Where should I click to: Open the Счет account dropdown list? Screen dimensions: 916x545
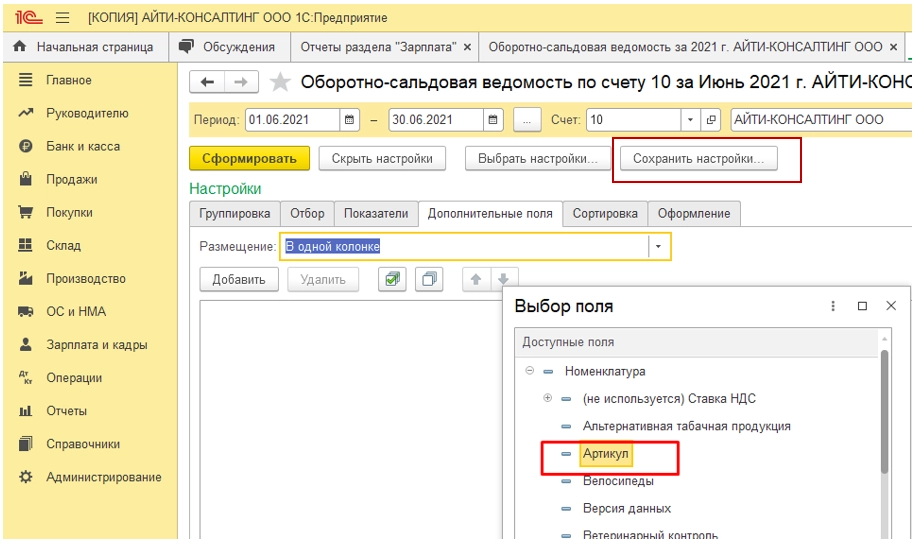(690, 120)
